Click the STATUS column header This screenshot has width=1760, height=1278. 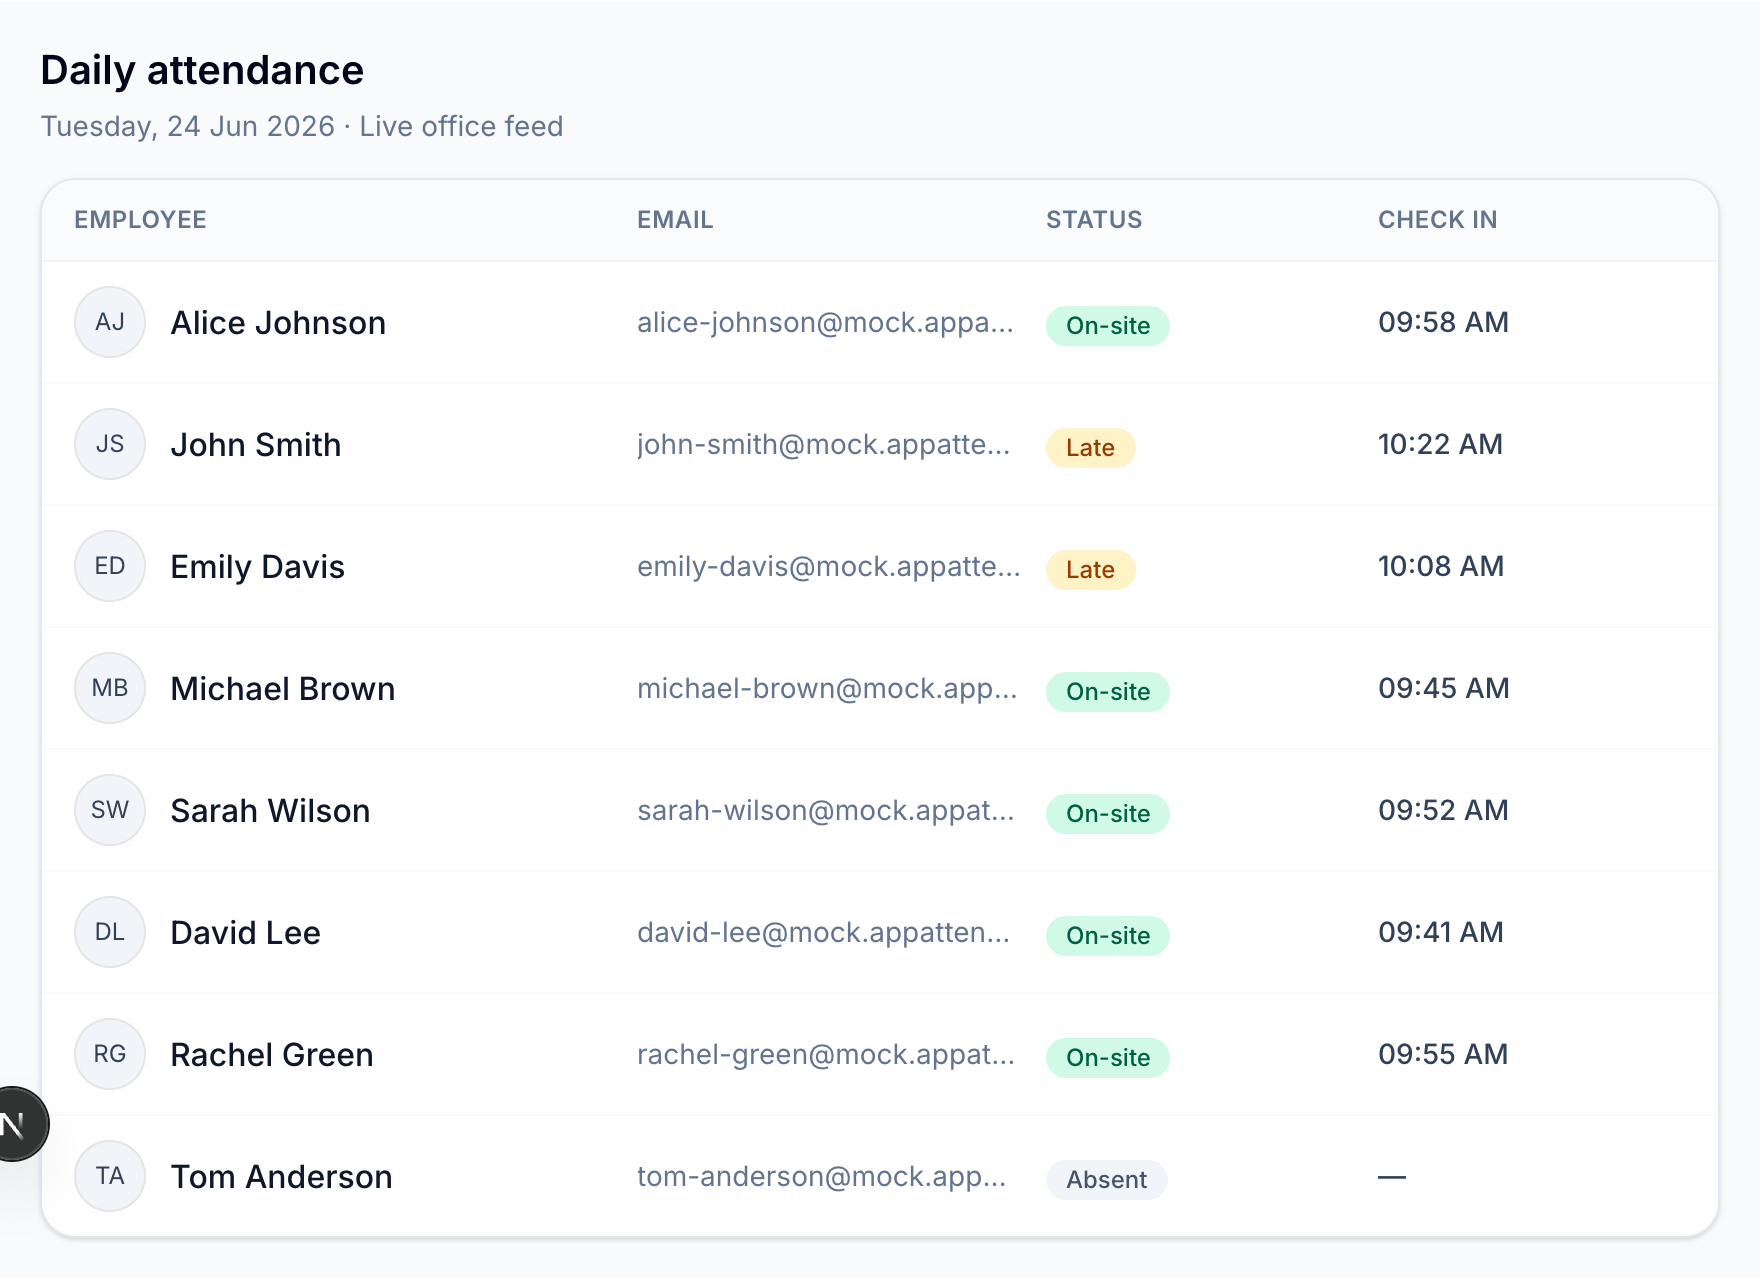click(x=1094, y=220)
